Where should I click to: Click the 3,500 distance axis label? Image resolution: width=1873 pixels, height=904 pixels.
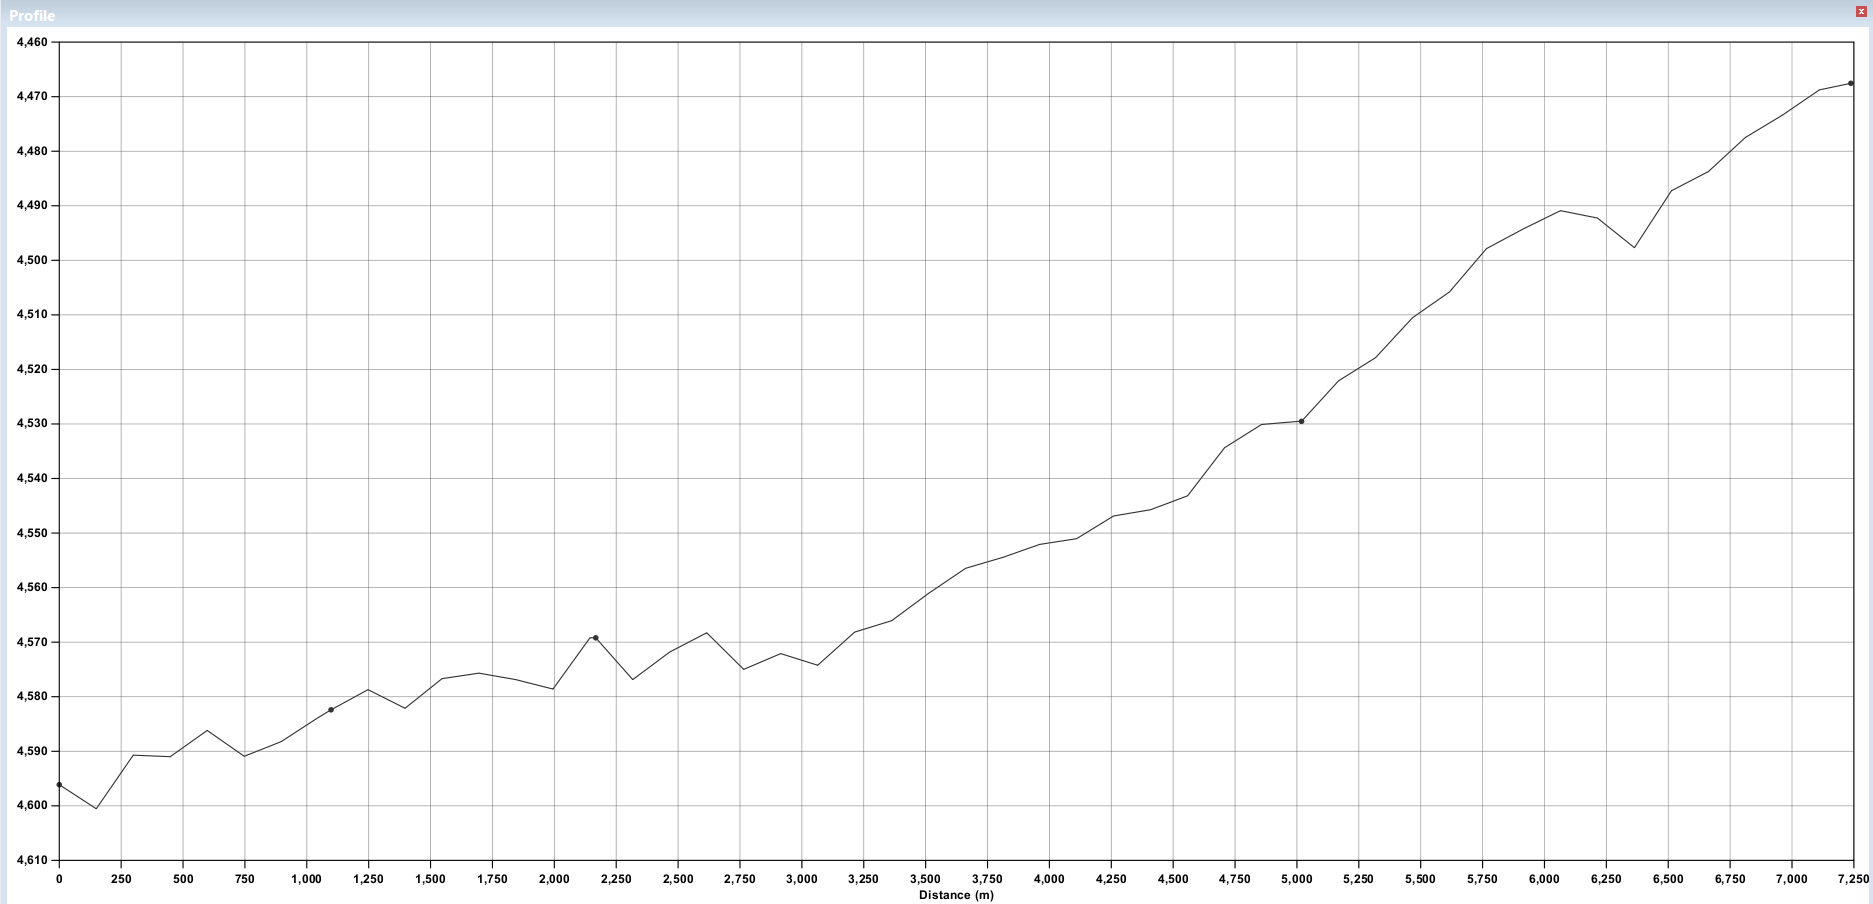tap(926, 879)
